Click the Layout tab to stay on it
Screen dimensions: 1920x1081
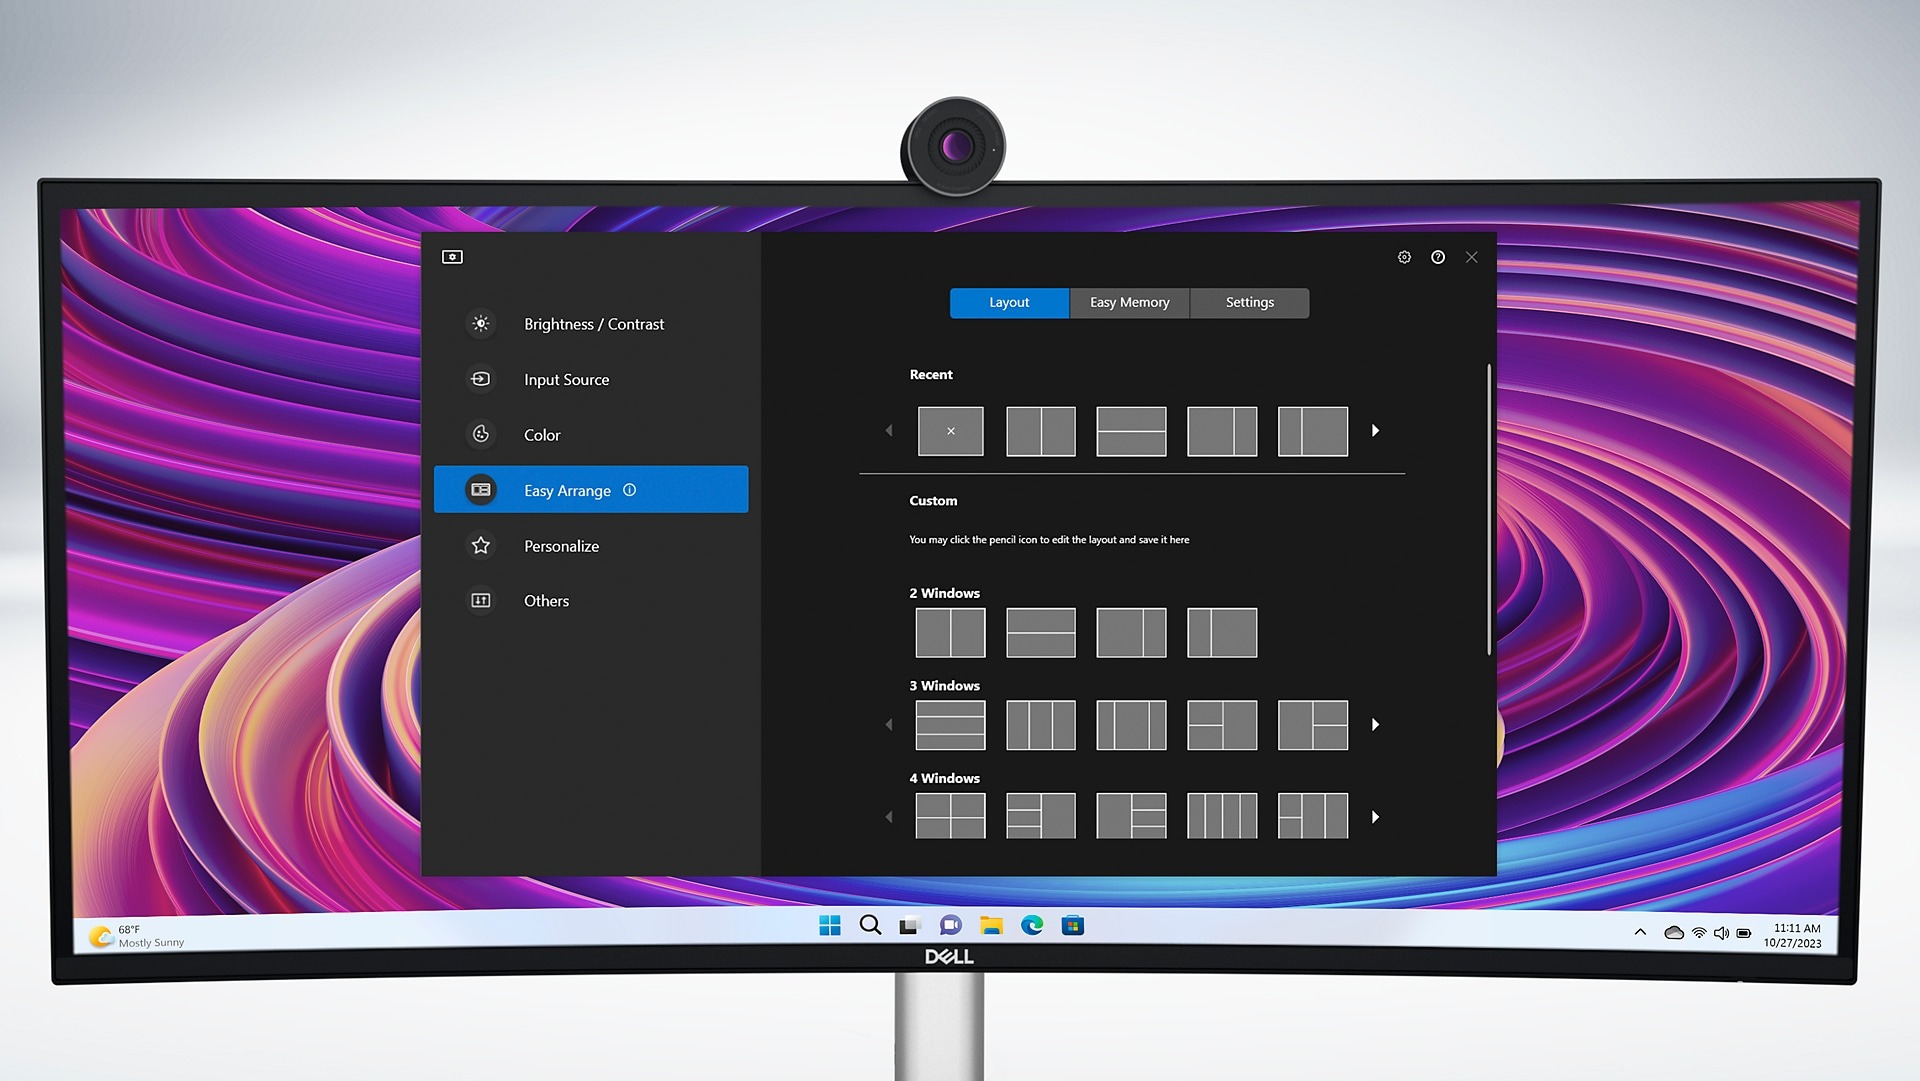1009,302
